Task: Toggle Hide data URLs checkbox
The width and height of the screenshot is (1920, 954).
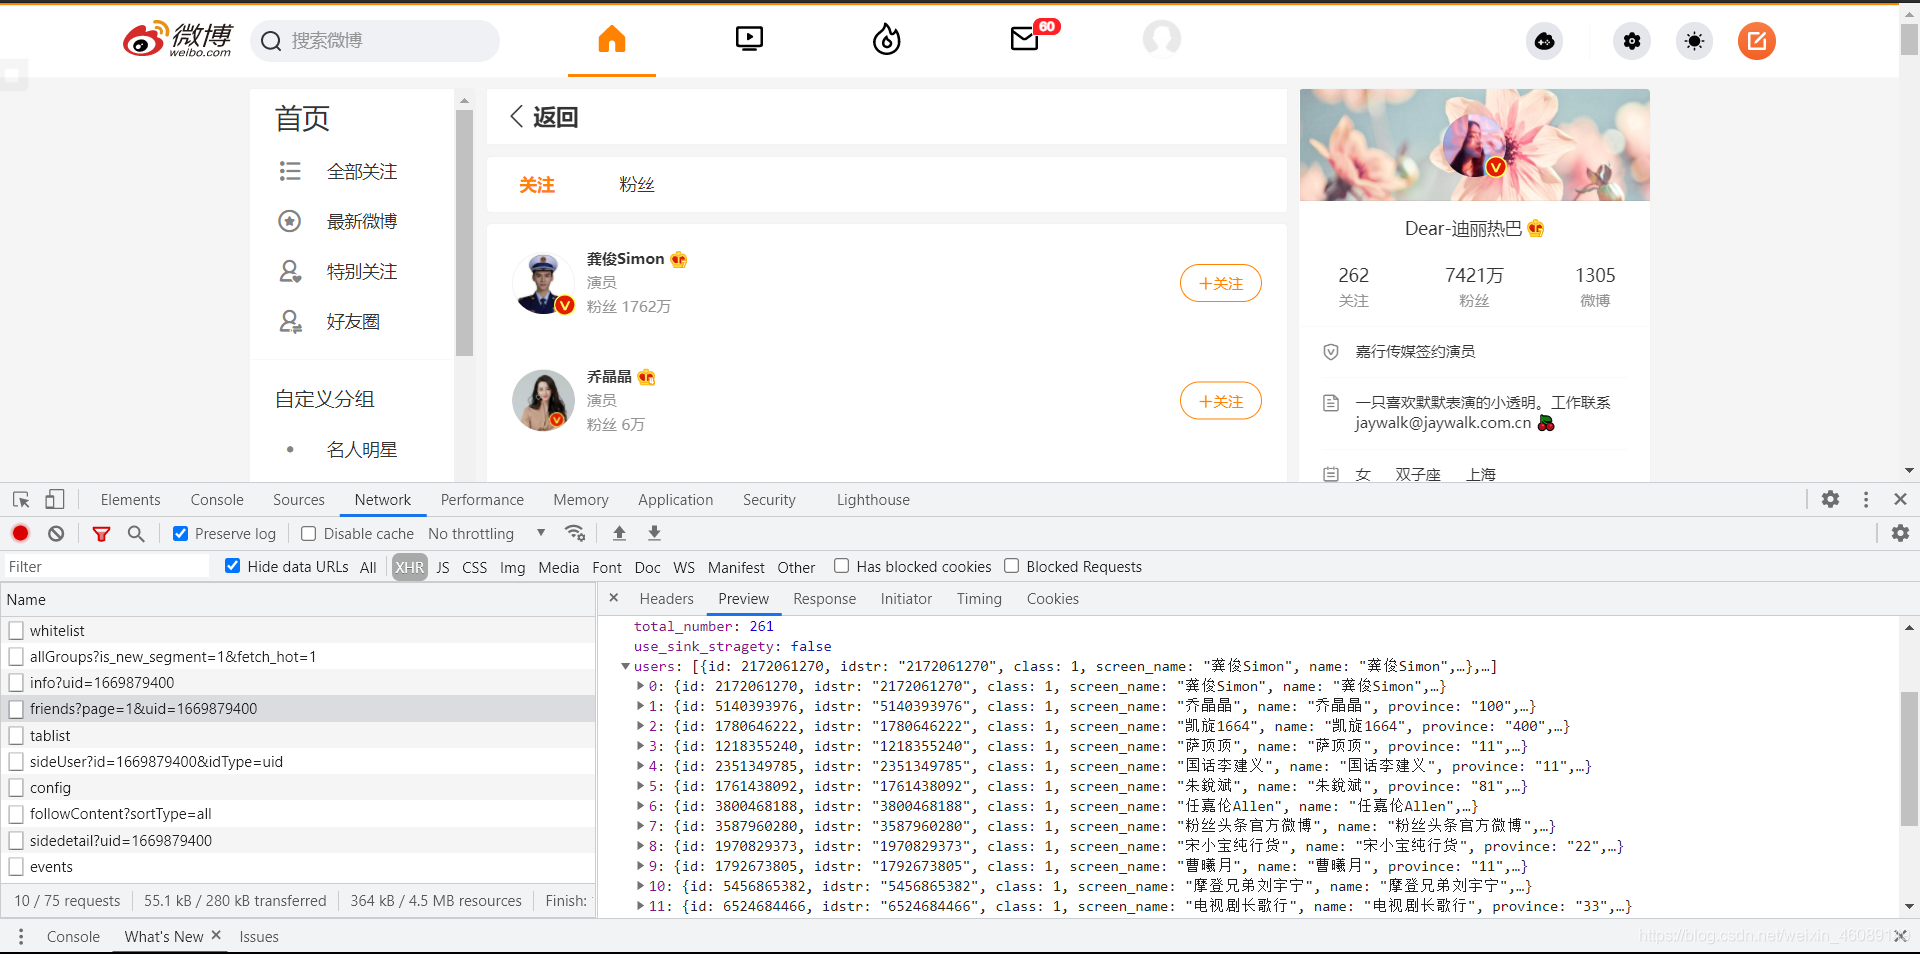Action: point(233,566)
